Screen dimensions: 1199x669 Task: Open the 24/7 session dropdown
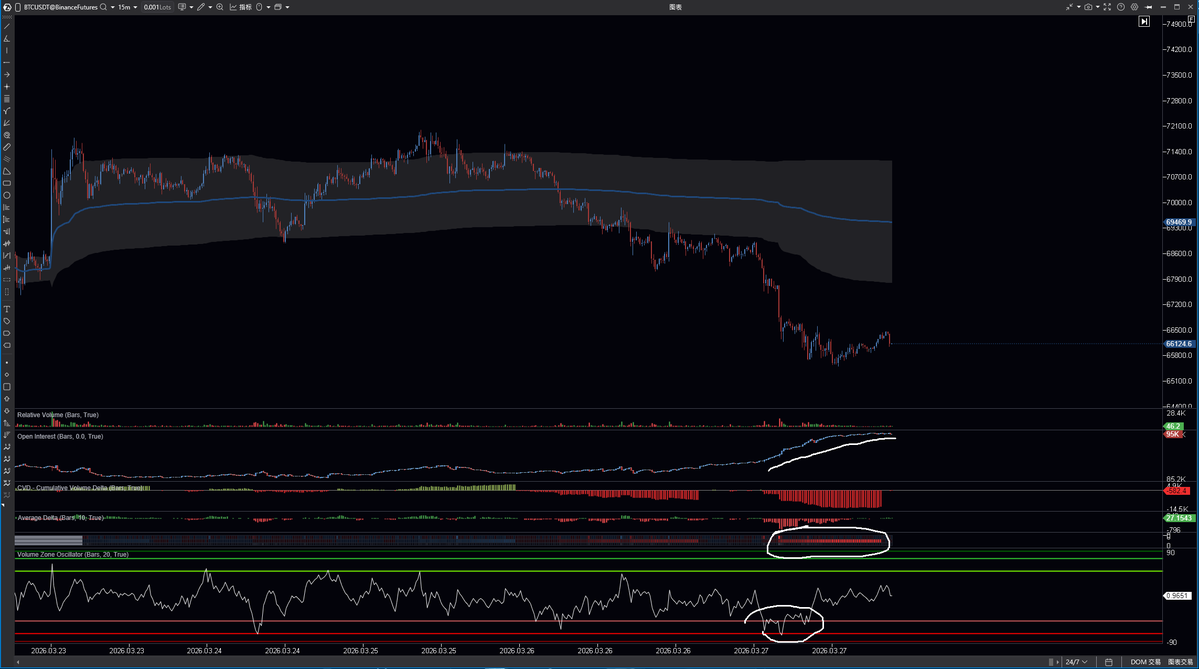tap(1076, 662)
